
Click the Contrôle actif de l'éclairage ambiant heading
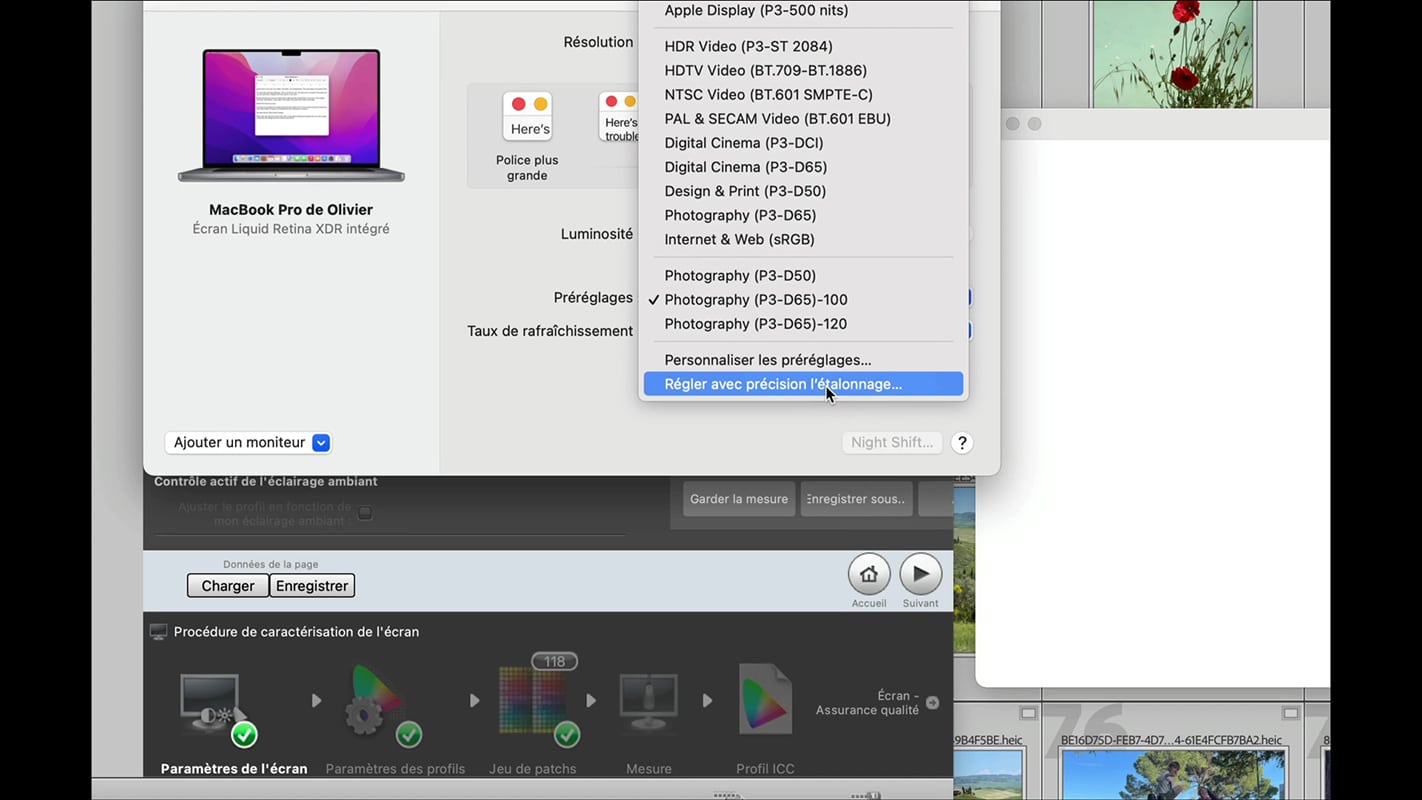click(266, 481)
